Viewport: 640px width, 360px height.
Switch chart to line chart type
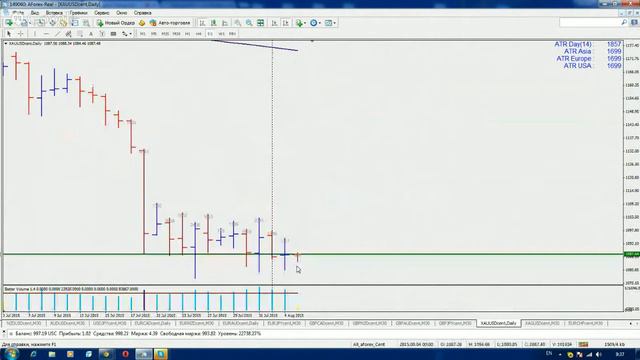225,23
